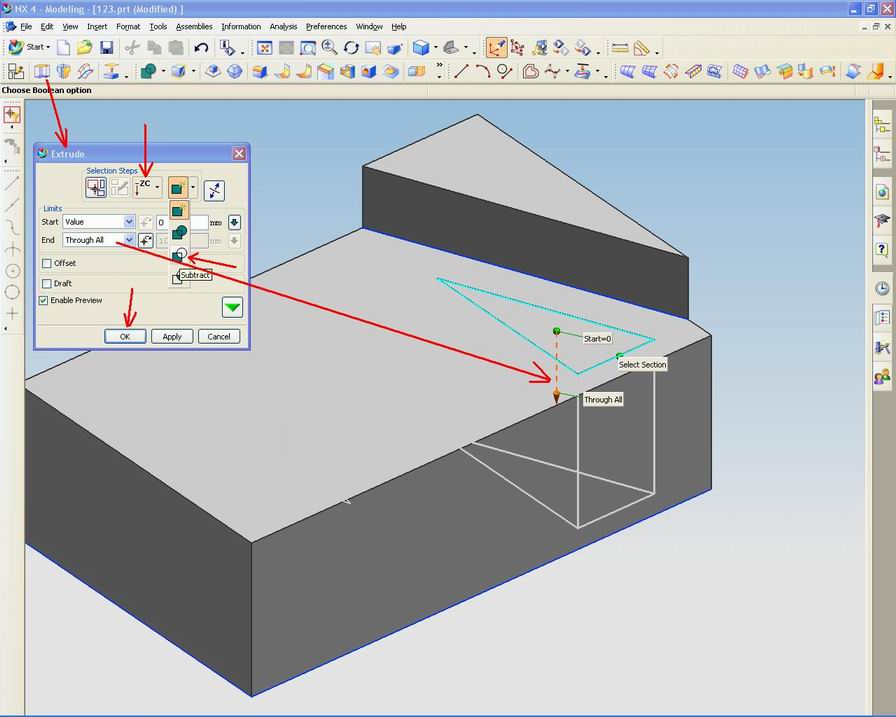Viewport: 896px width, 717px height.
Task: Open the Assemblies menu
Action: (194, 26)
